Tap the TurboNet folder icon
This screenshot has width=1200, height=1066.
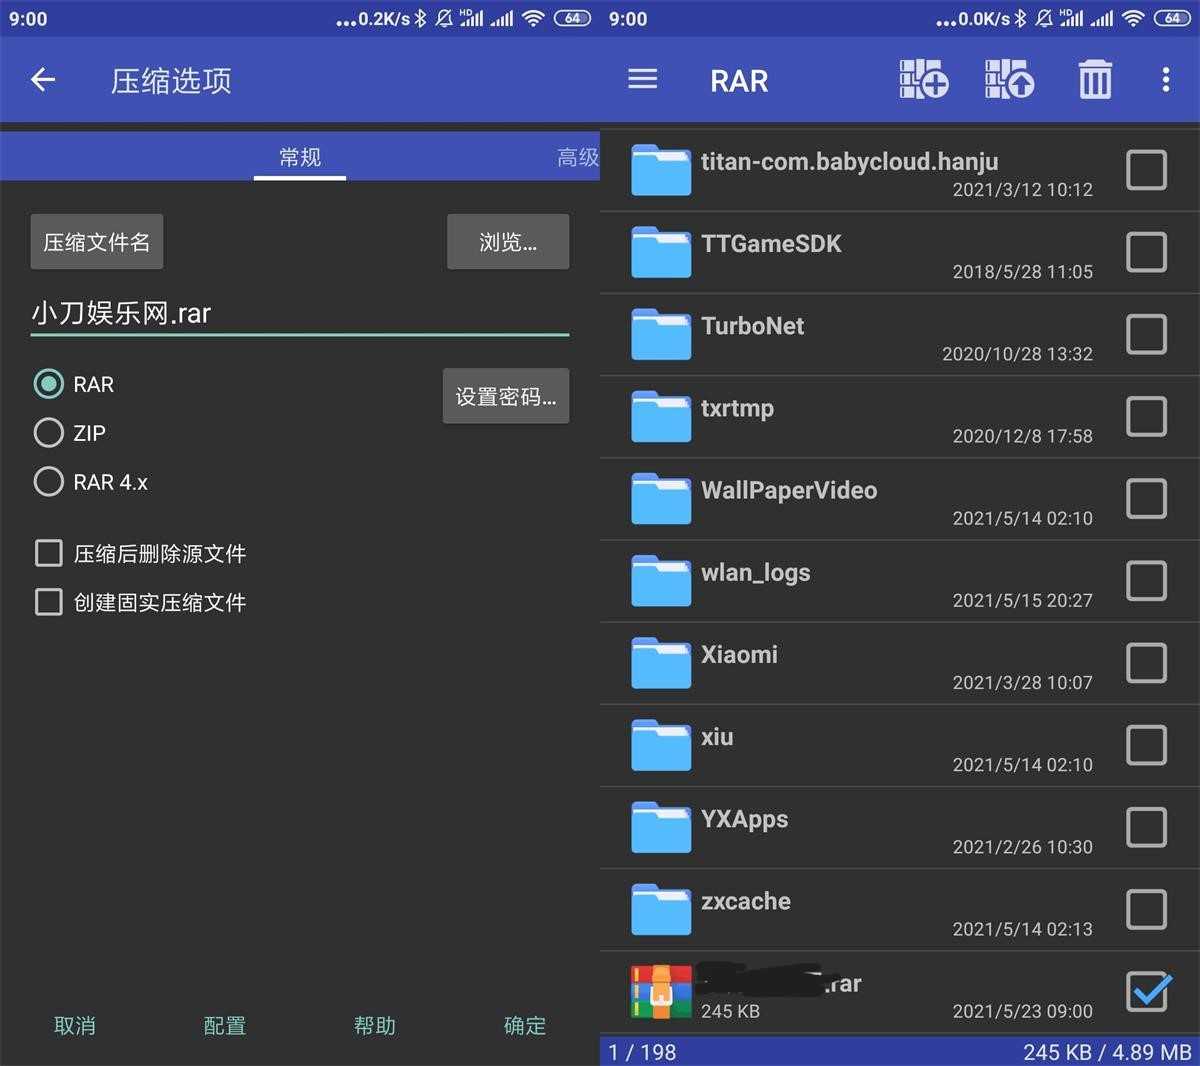(661, 334)
